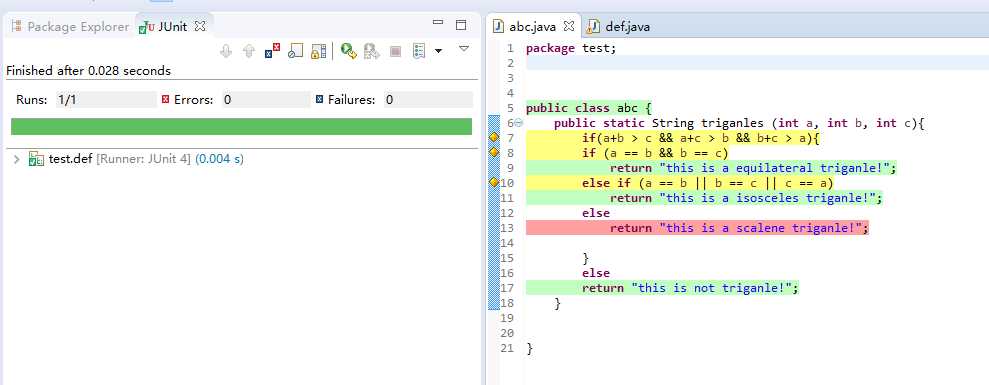Screen dimensions: 989x385
Task: Click Rerun Test – Failures First icon
Action: (x=372, y=51)
